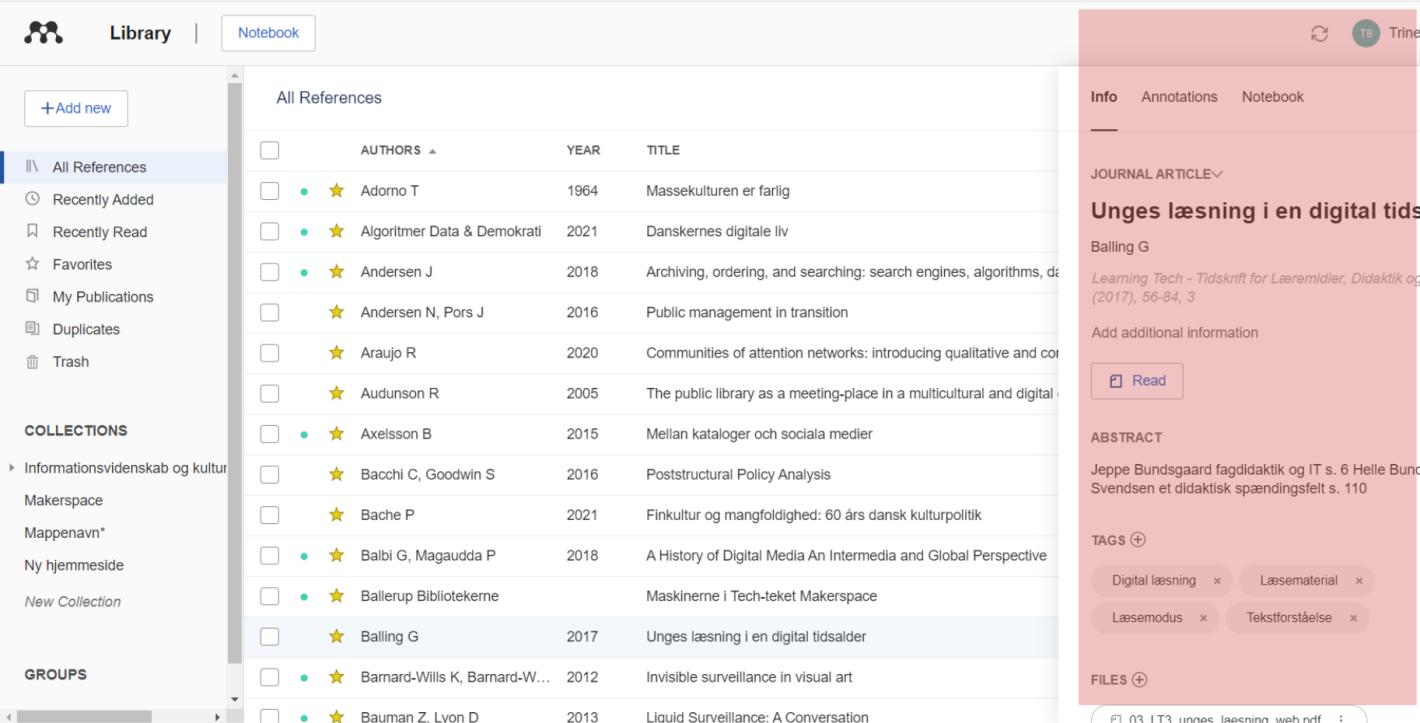Tick the checkbox for Andersen J
The height and width of the screenshot is (723, 1420).
[269, 272]
